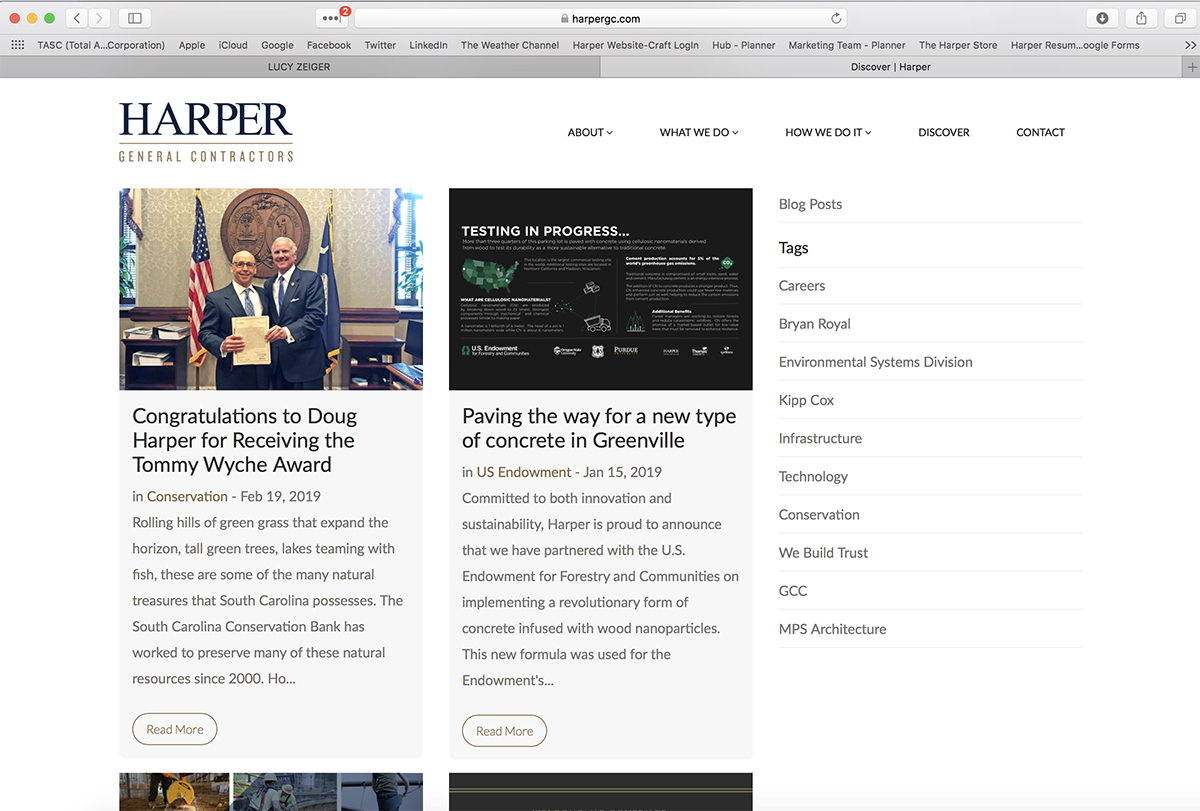The image size is (1200, 811).
Task: Click the Share icon in the toolbar
Action: click(1140, 17)
